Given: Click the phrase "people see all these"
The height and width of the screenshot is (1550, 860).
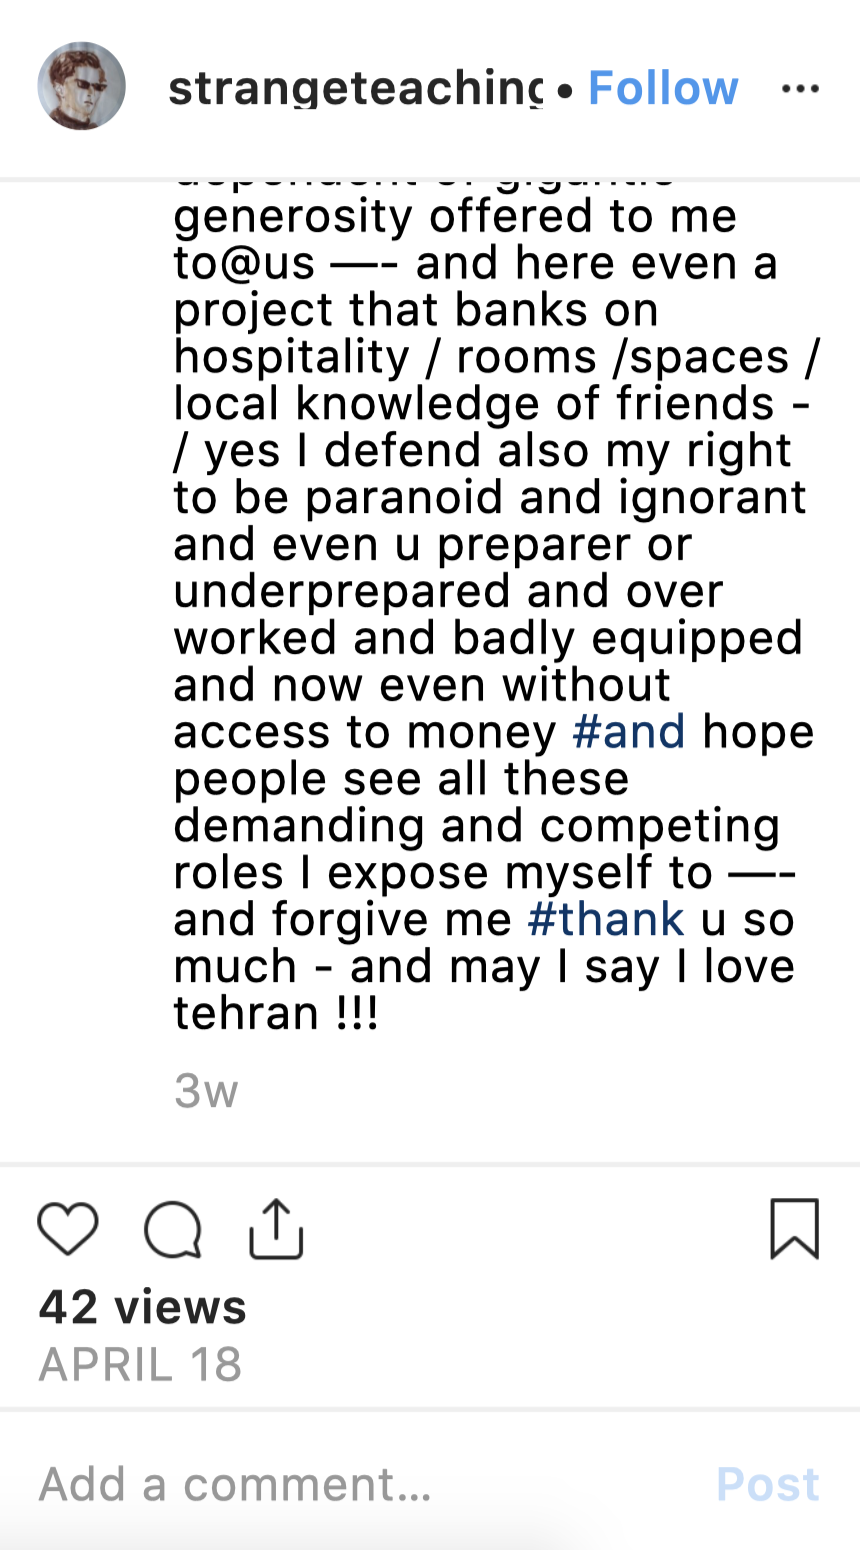Looking at the screenshot, I should (x=401, y=779).
